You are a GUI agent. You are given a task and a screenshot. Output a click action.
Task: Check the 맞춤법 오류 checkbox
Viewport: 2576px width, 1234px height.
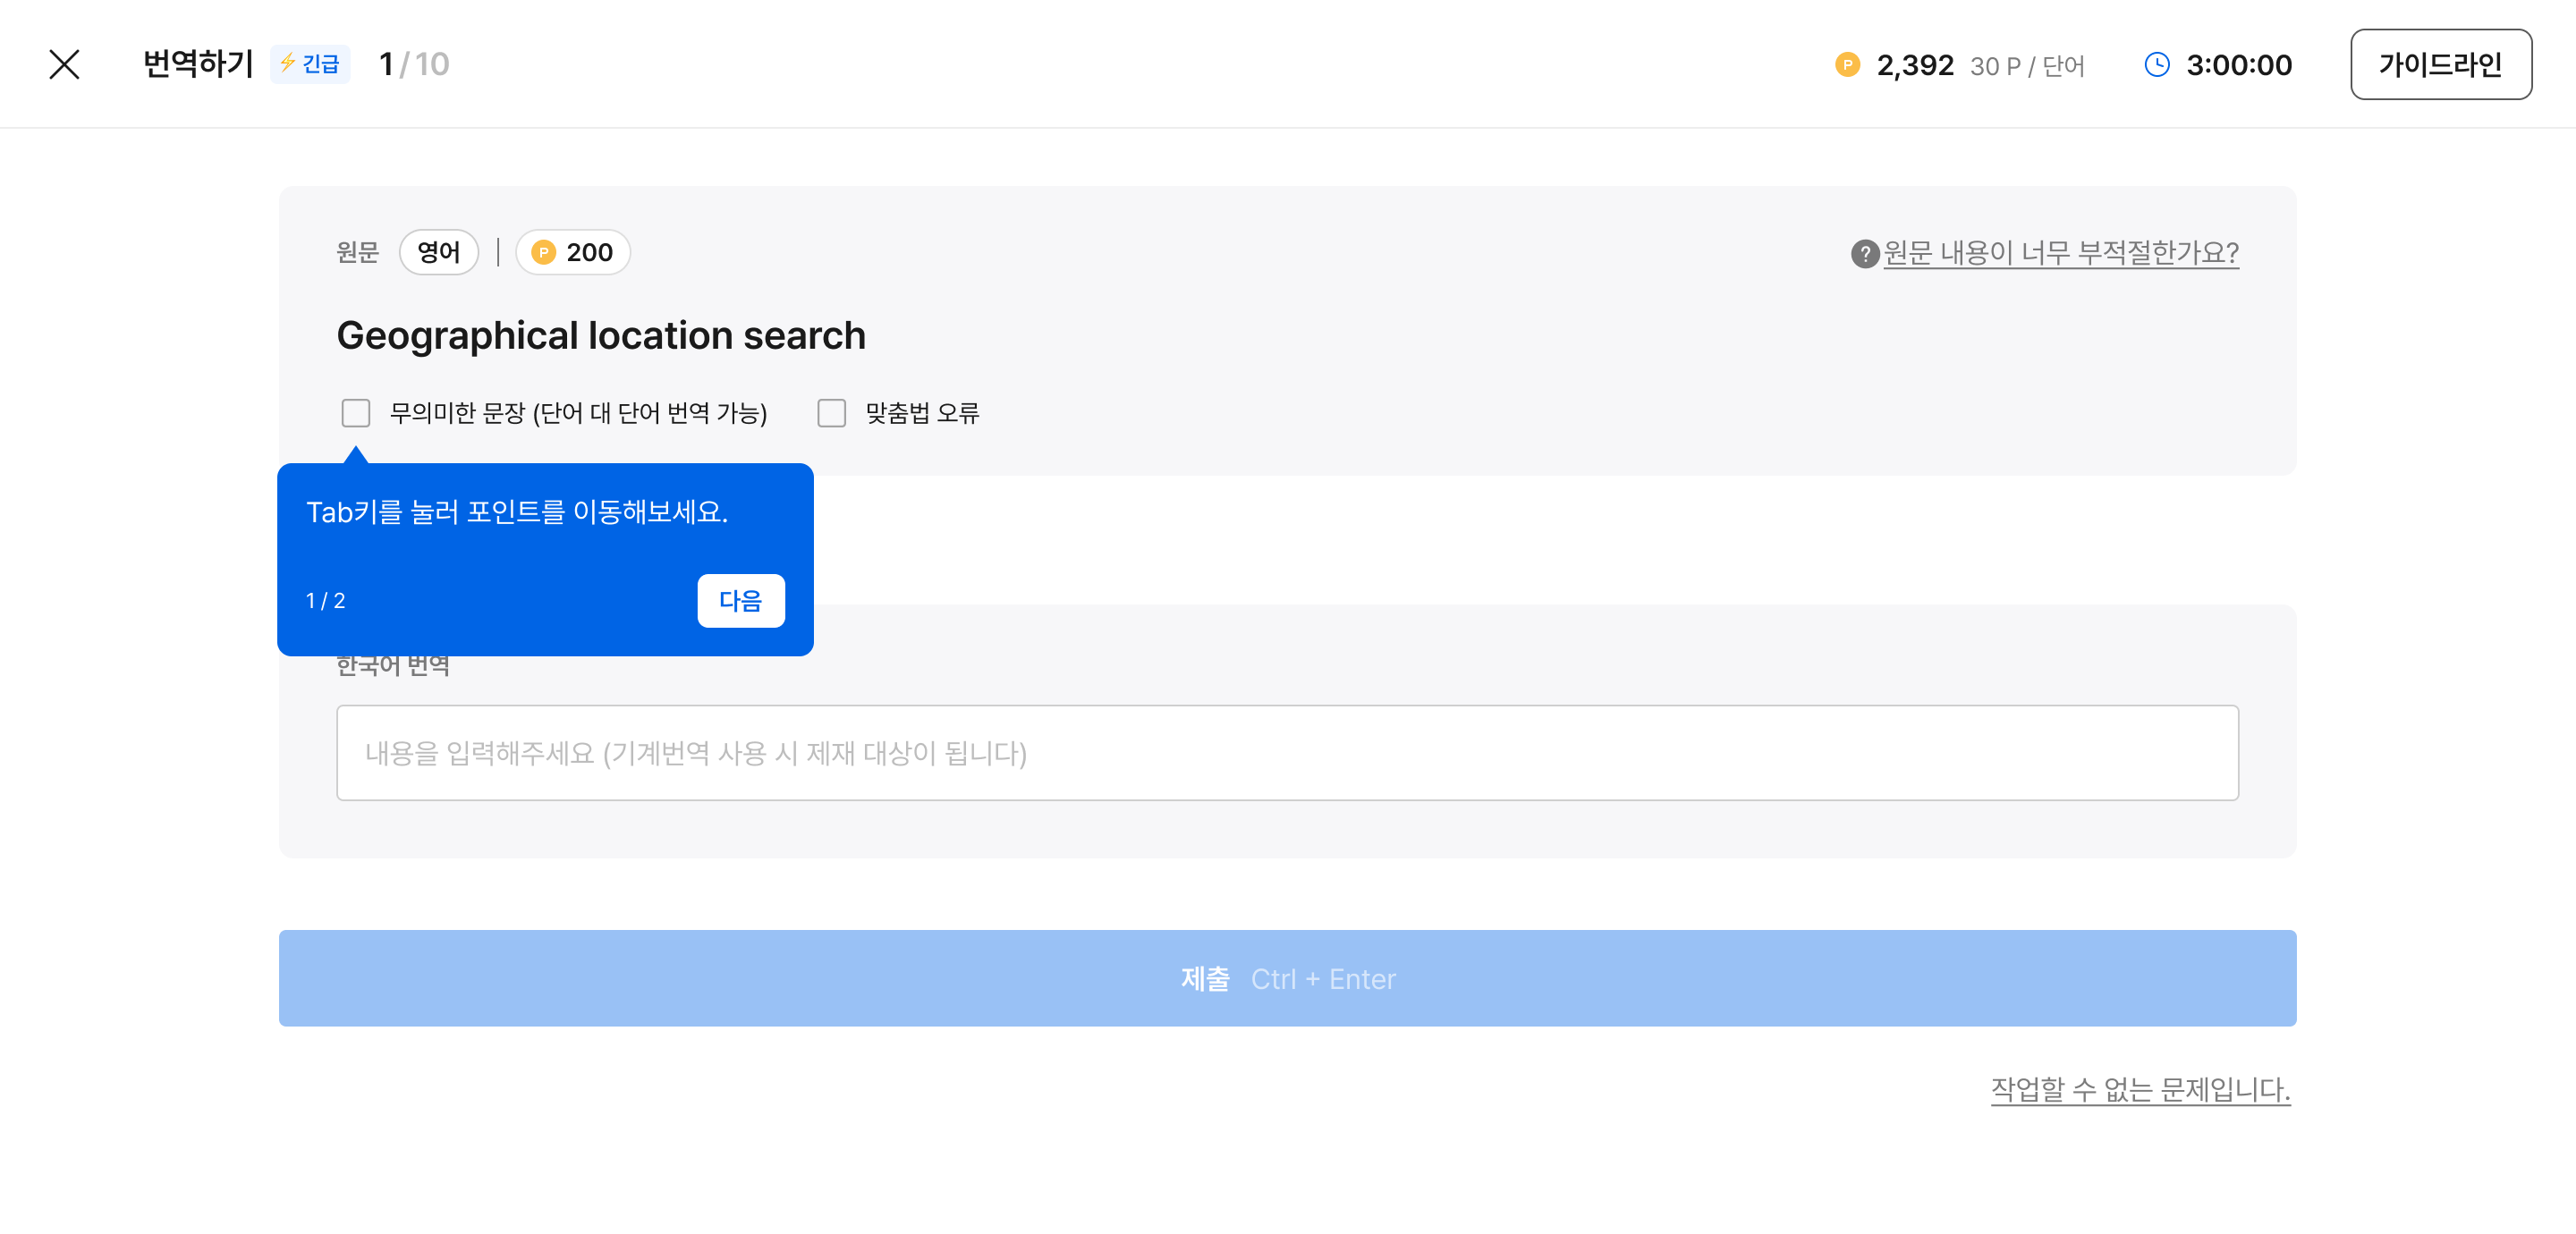pos(832,413)
